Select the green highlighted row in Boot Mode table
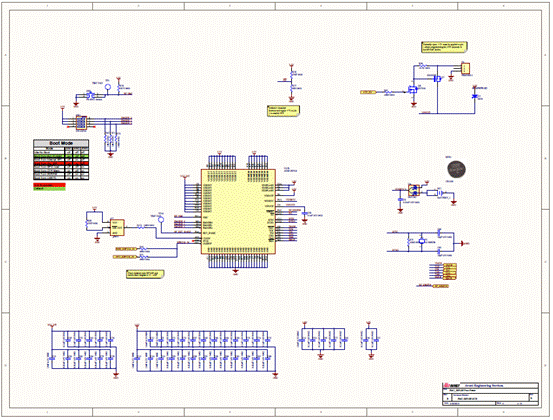The height and width of the screenshot is (420, 553). [x=61, y=156]
